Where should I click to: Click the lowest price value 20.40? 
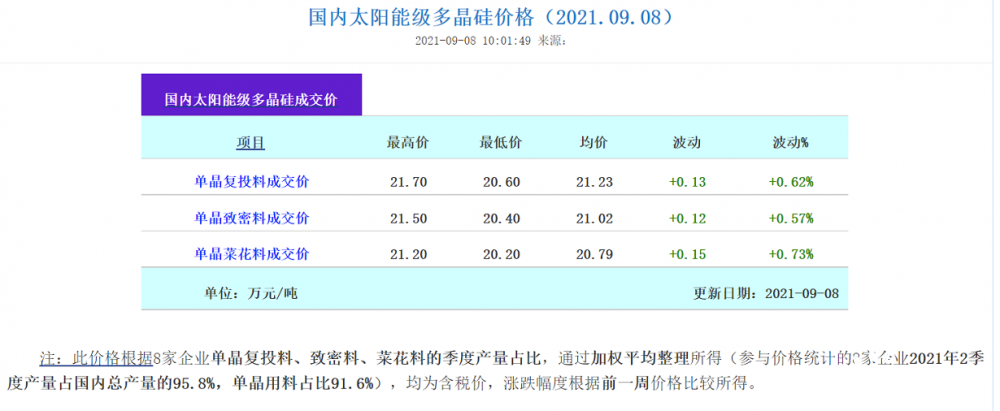point(501,218)
